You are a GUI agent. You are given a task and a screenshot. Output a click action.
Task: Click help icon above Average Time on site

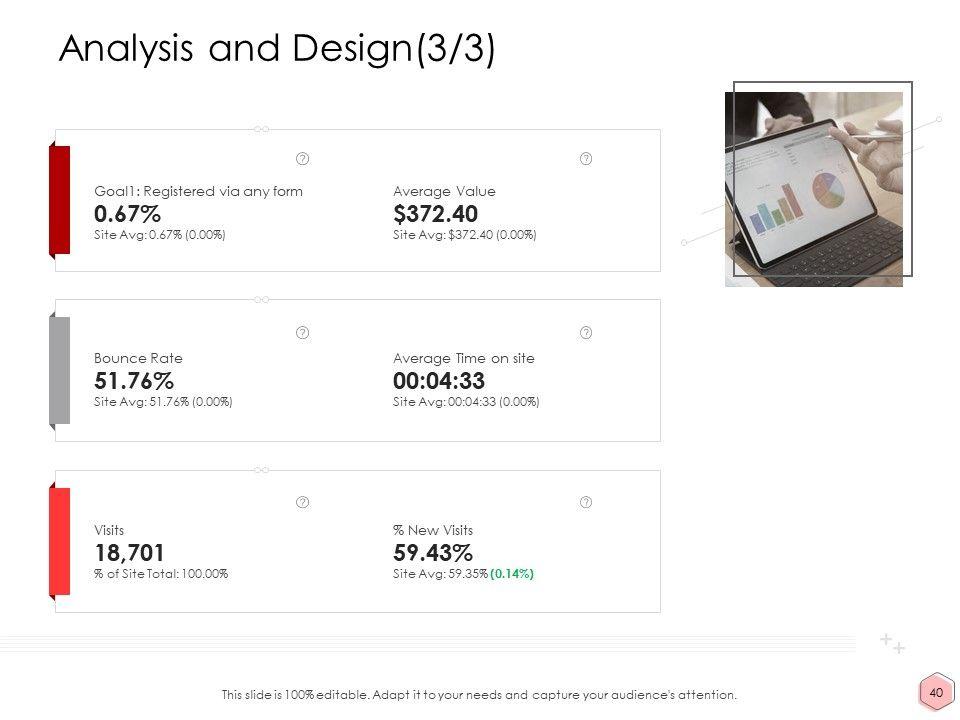click(586, 331)
